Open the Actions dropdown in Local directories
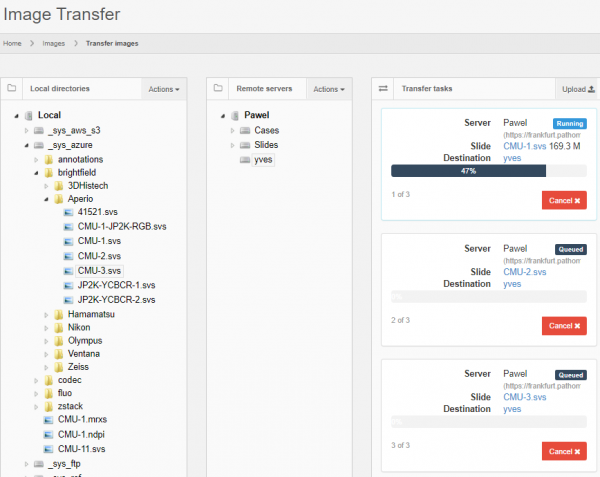This screenshot has height=477, width=600. (164, 89)
